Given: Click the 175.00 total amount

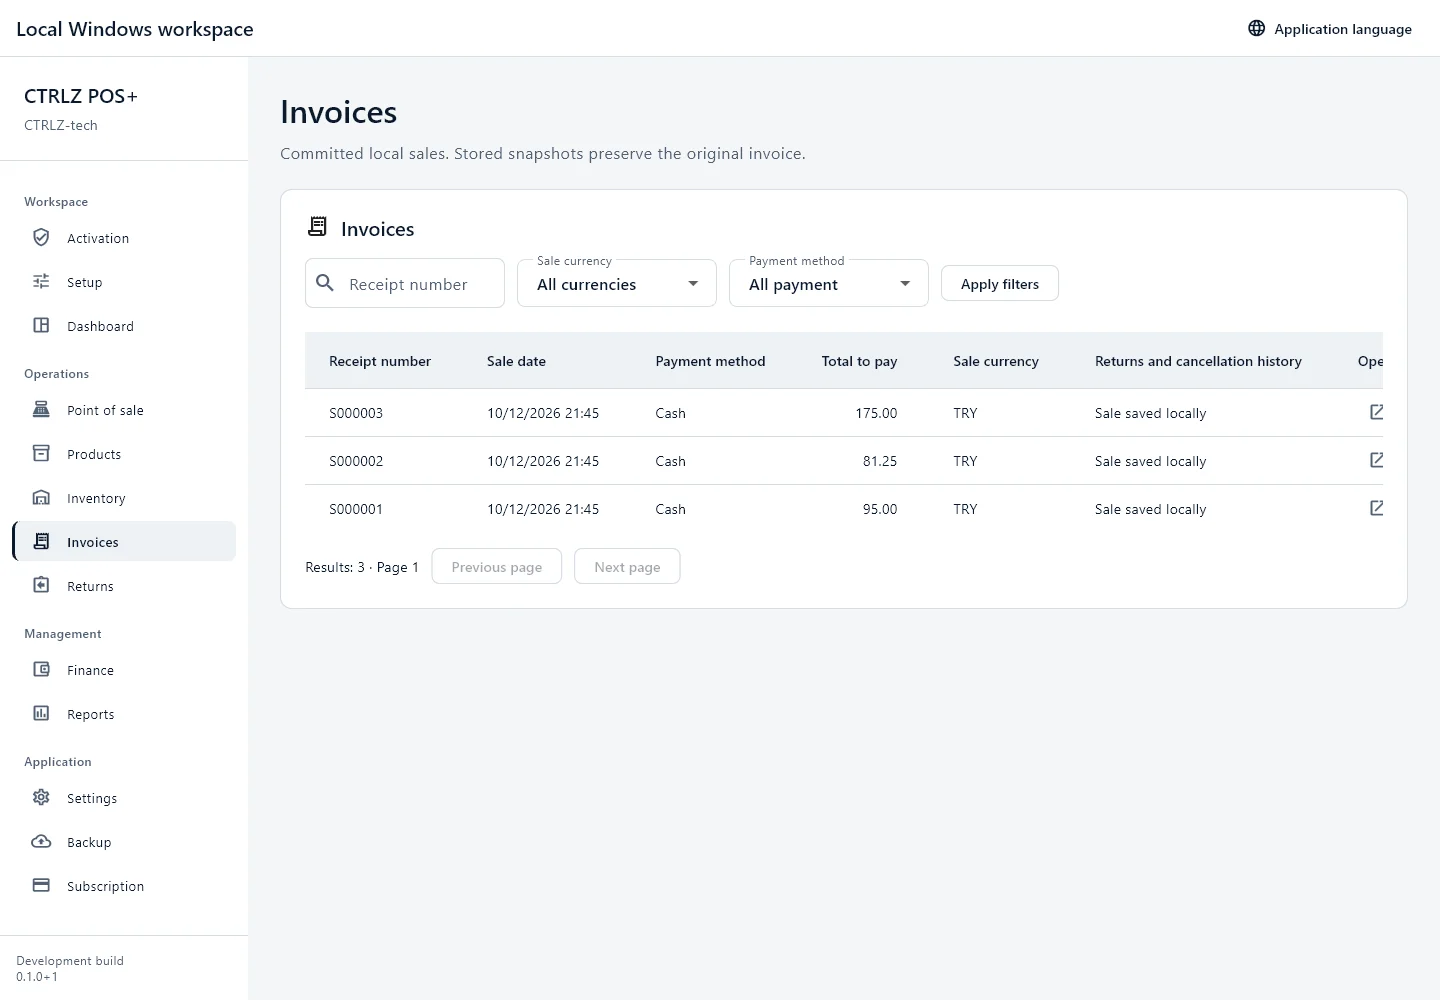Looking at the screenshot, I should (x=876, y=413).
